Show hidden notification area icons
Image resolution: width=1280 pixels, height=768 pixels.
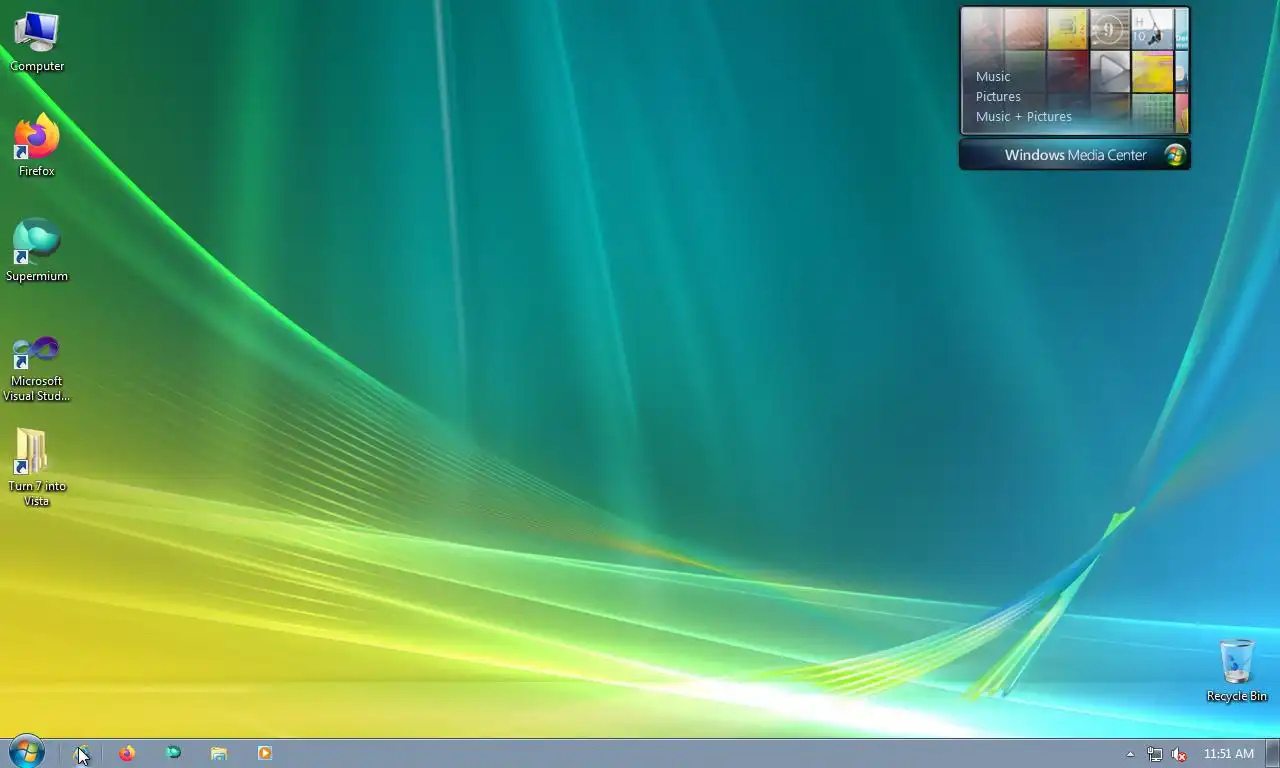pyautogui.click(x=1130, y=754)
